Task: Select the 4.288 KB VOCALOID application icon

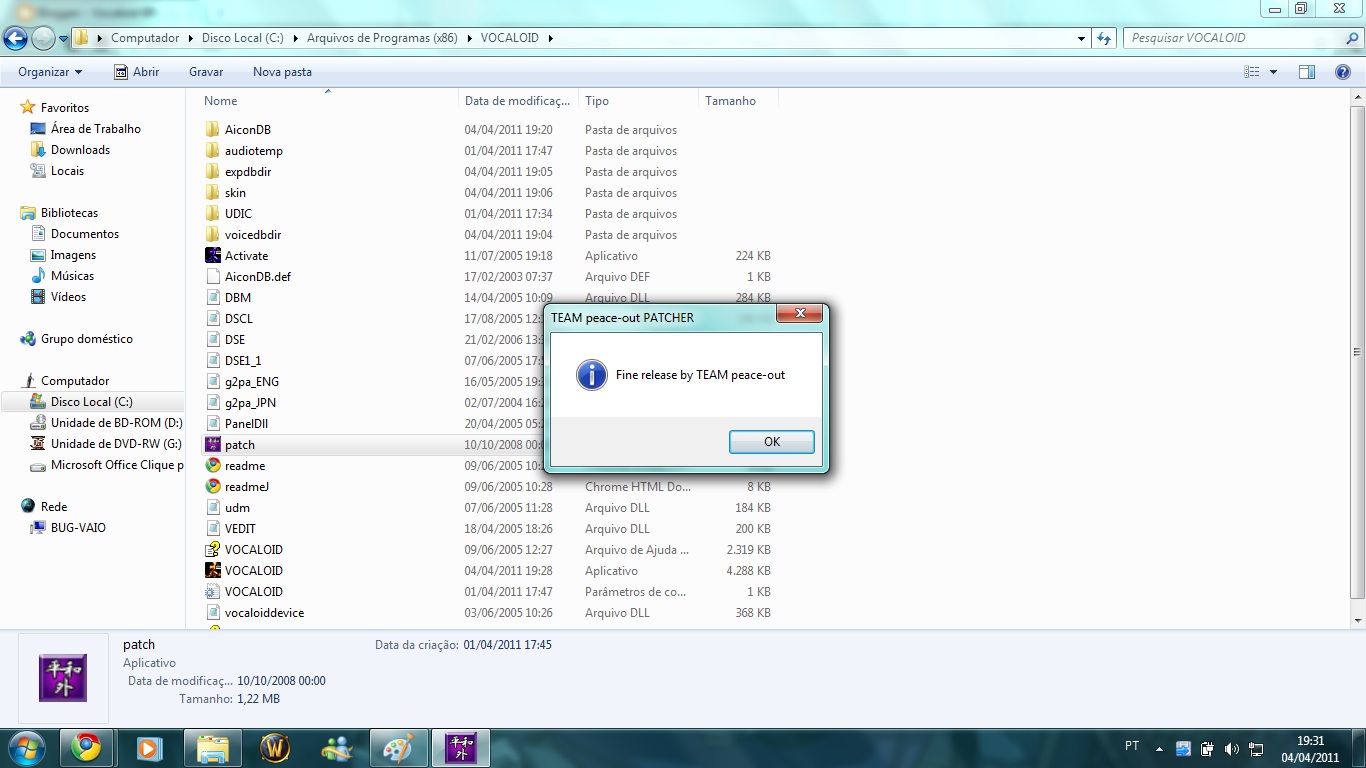Action: 212,571
